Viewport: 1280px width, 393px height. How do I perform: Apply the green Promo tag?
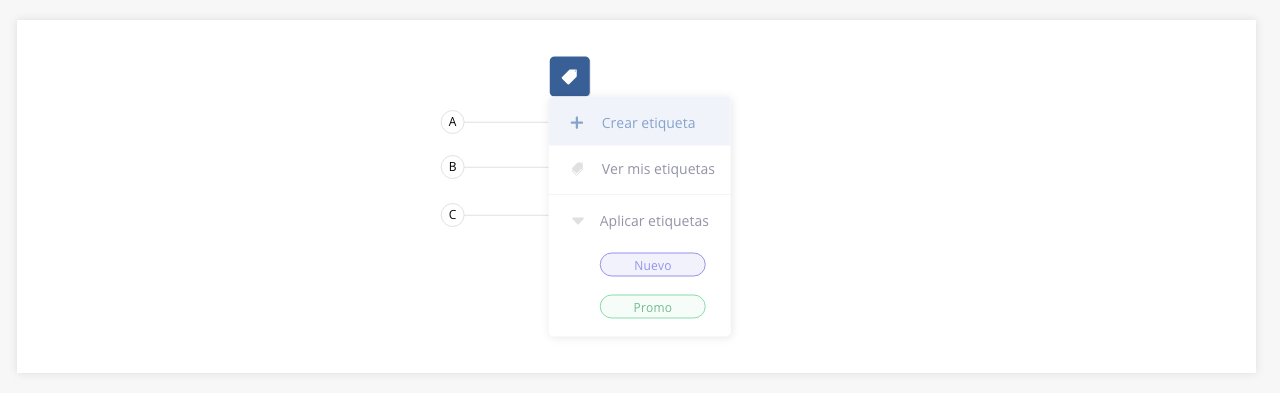point(652,307)
